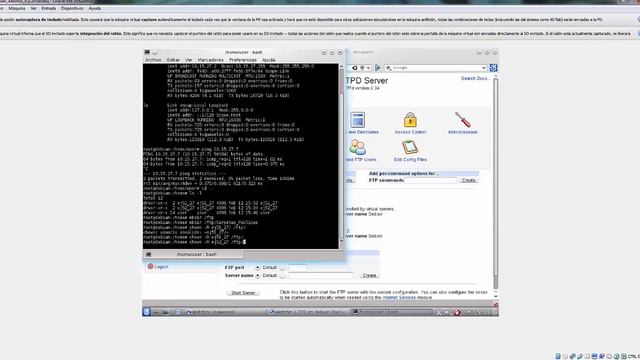Click the Logout link

click(x=161, y=267)
